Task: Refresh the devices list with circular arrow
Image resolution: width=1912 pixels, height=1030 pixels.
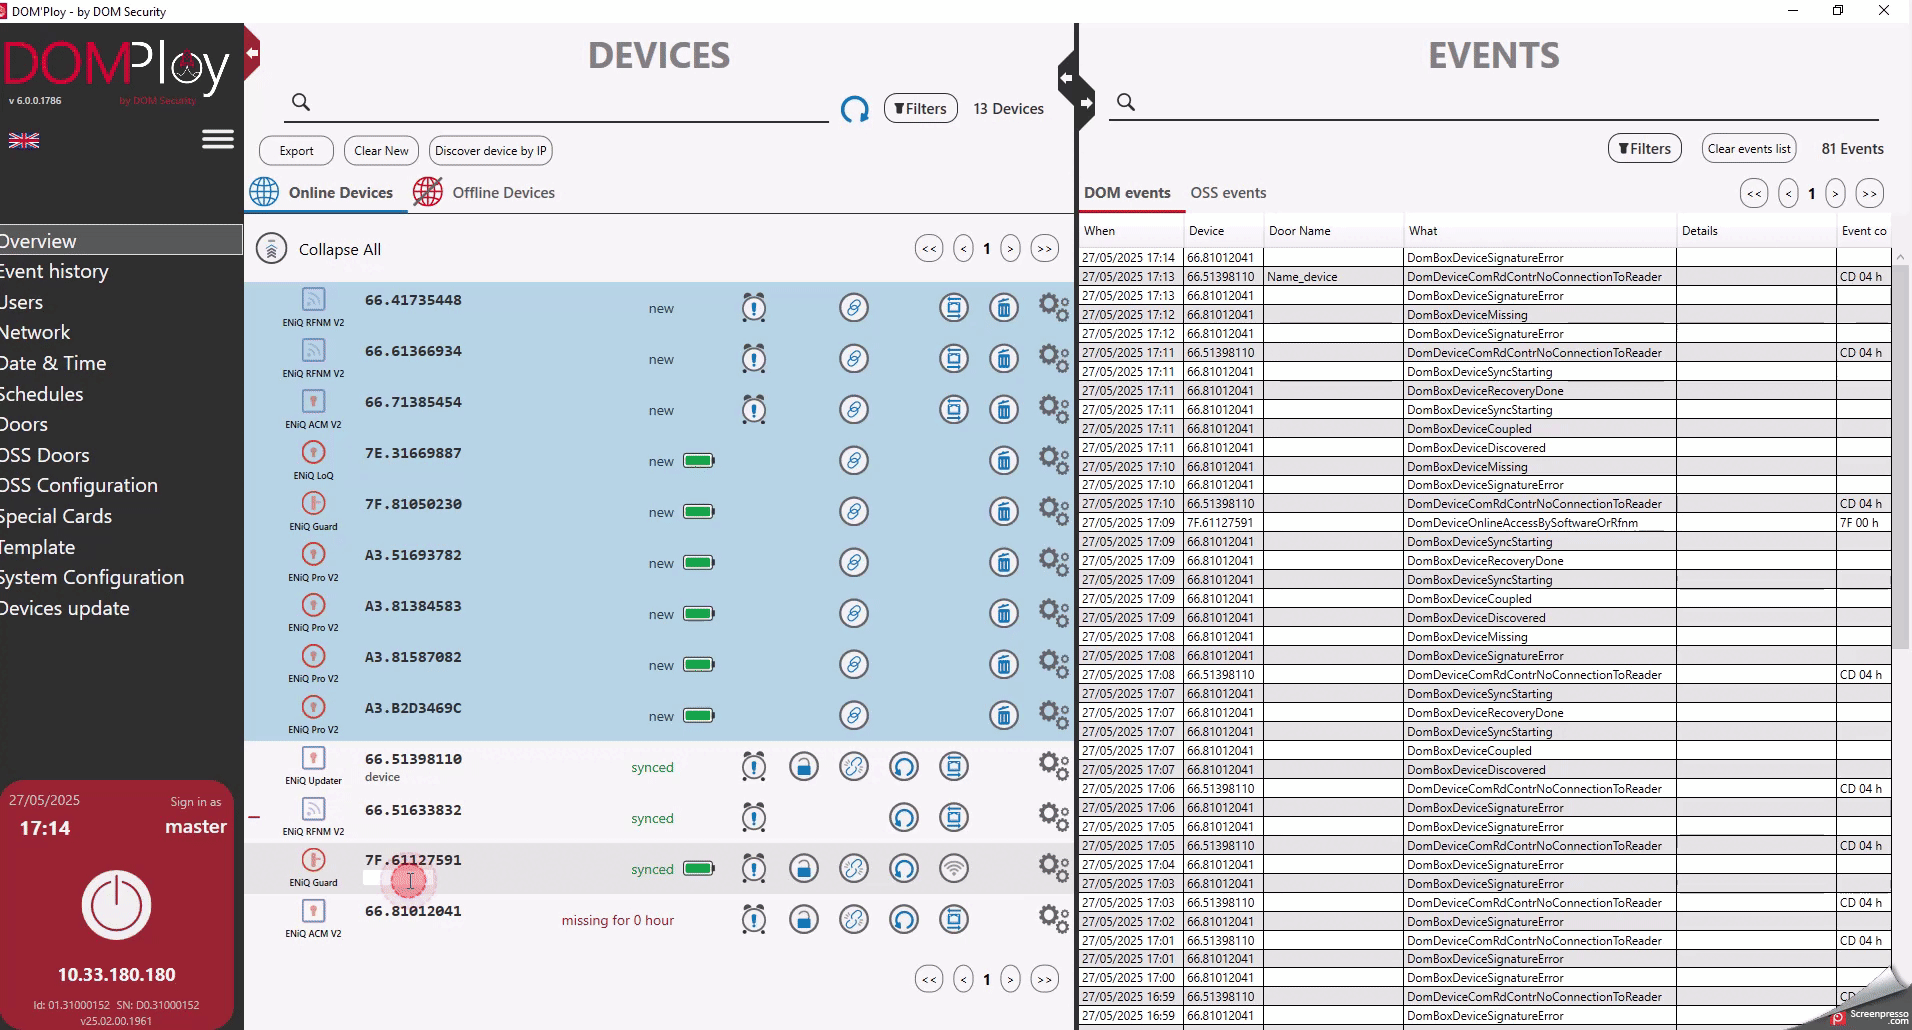Action: 854,109
